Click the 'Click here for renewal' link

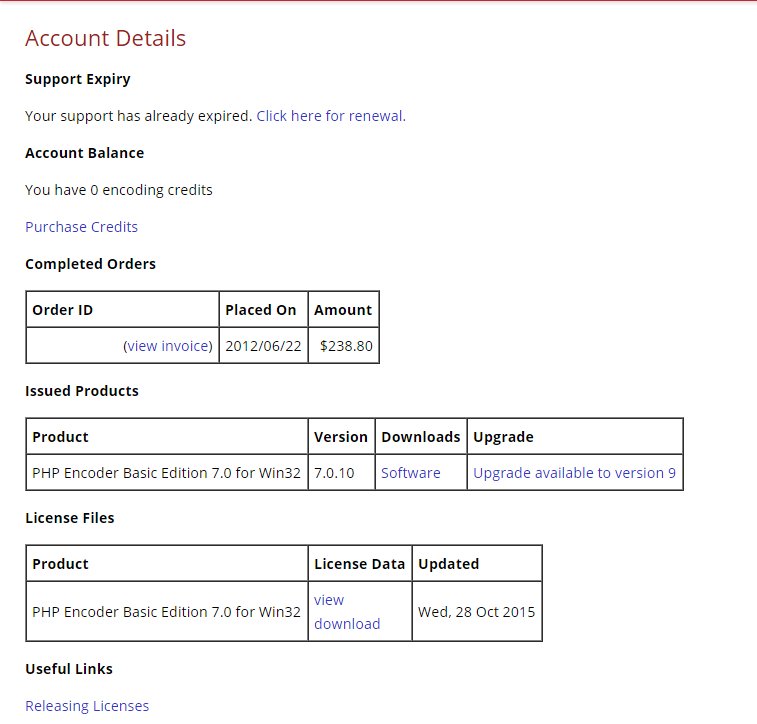[330, 116]
